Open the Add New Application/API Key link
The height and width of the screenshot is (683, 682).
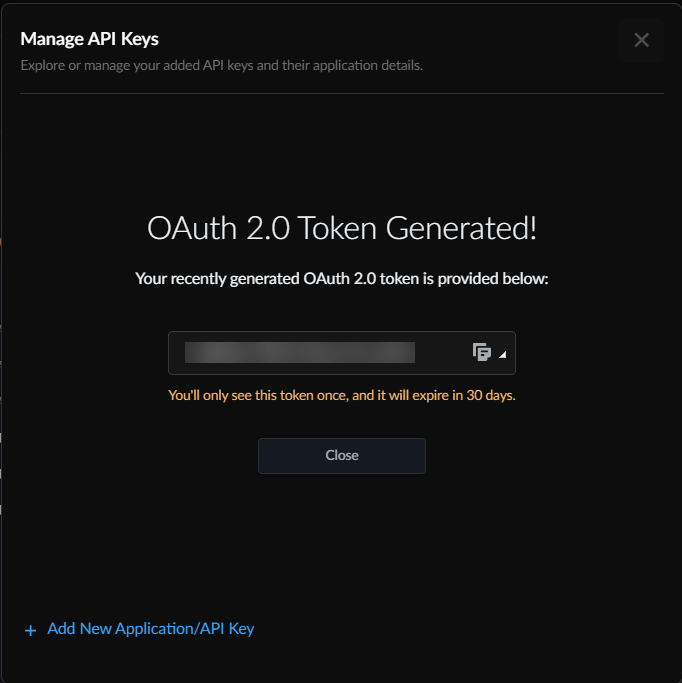point(150,629)
